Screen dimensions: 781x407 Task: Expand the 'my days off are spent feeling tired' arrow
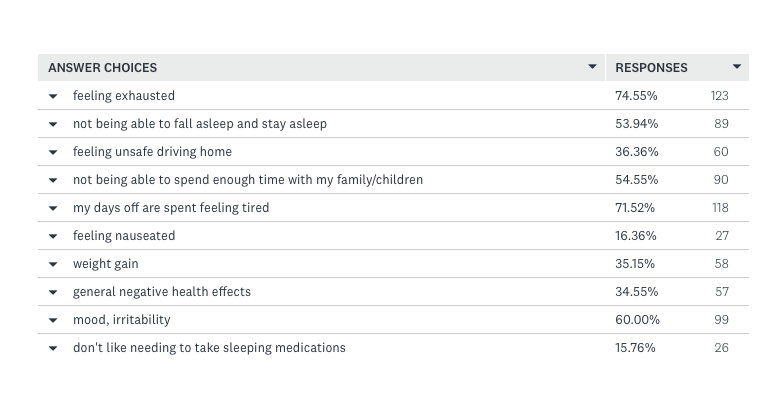click(x=53, y=208)
